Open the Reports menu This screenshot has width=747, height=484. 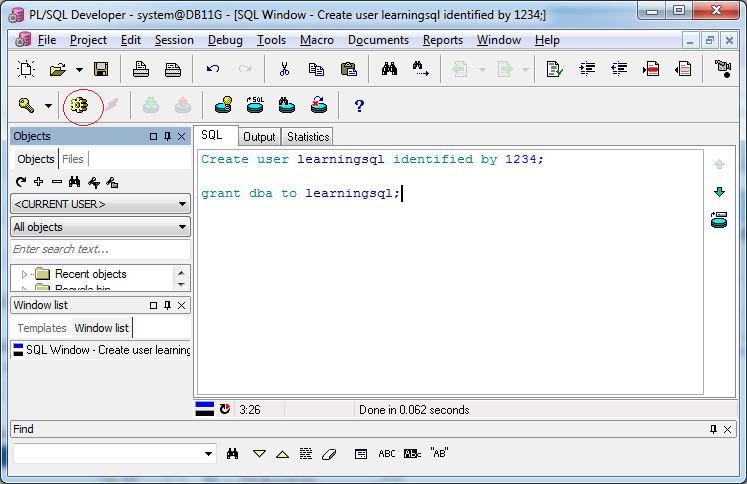[x=443, y=40]
